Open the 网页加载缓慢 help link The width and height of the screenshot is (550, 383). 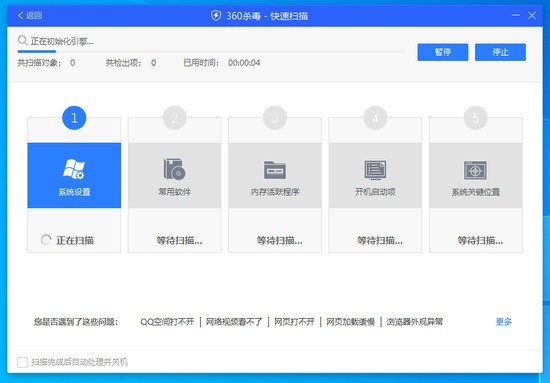(350, 322)
